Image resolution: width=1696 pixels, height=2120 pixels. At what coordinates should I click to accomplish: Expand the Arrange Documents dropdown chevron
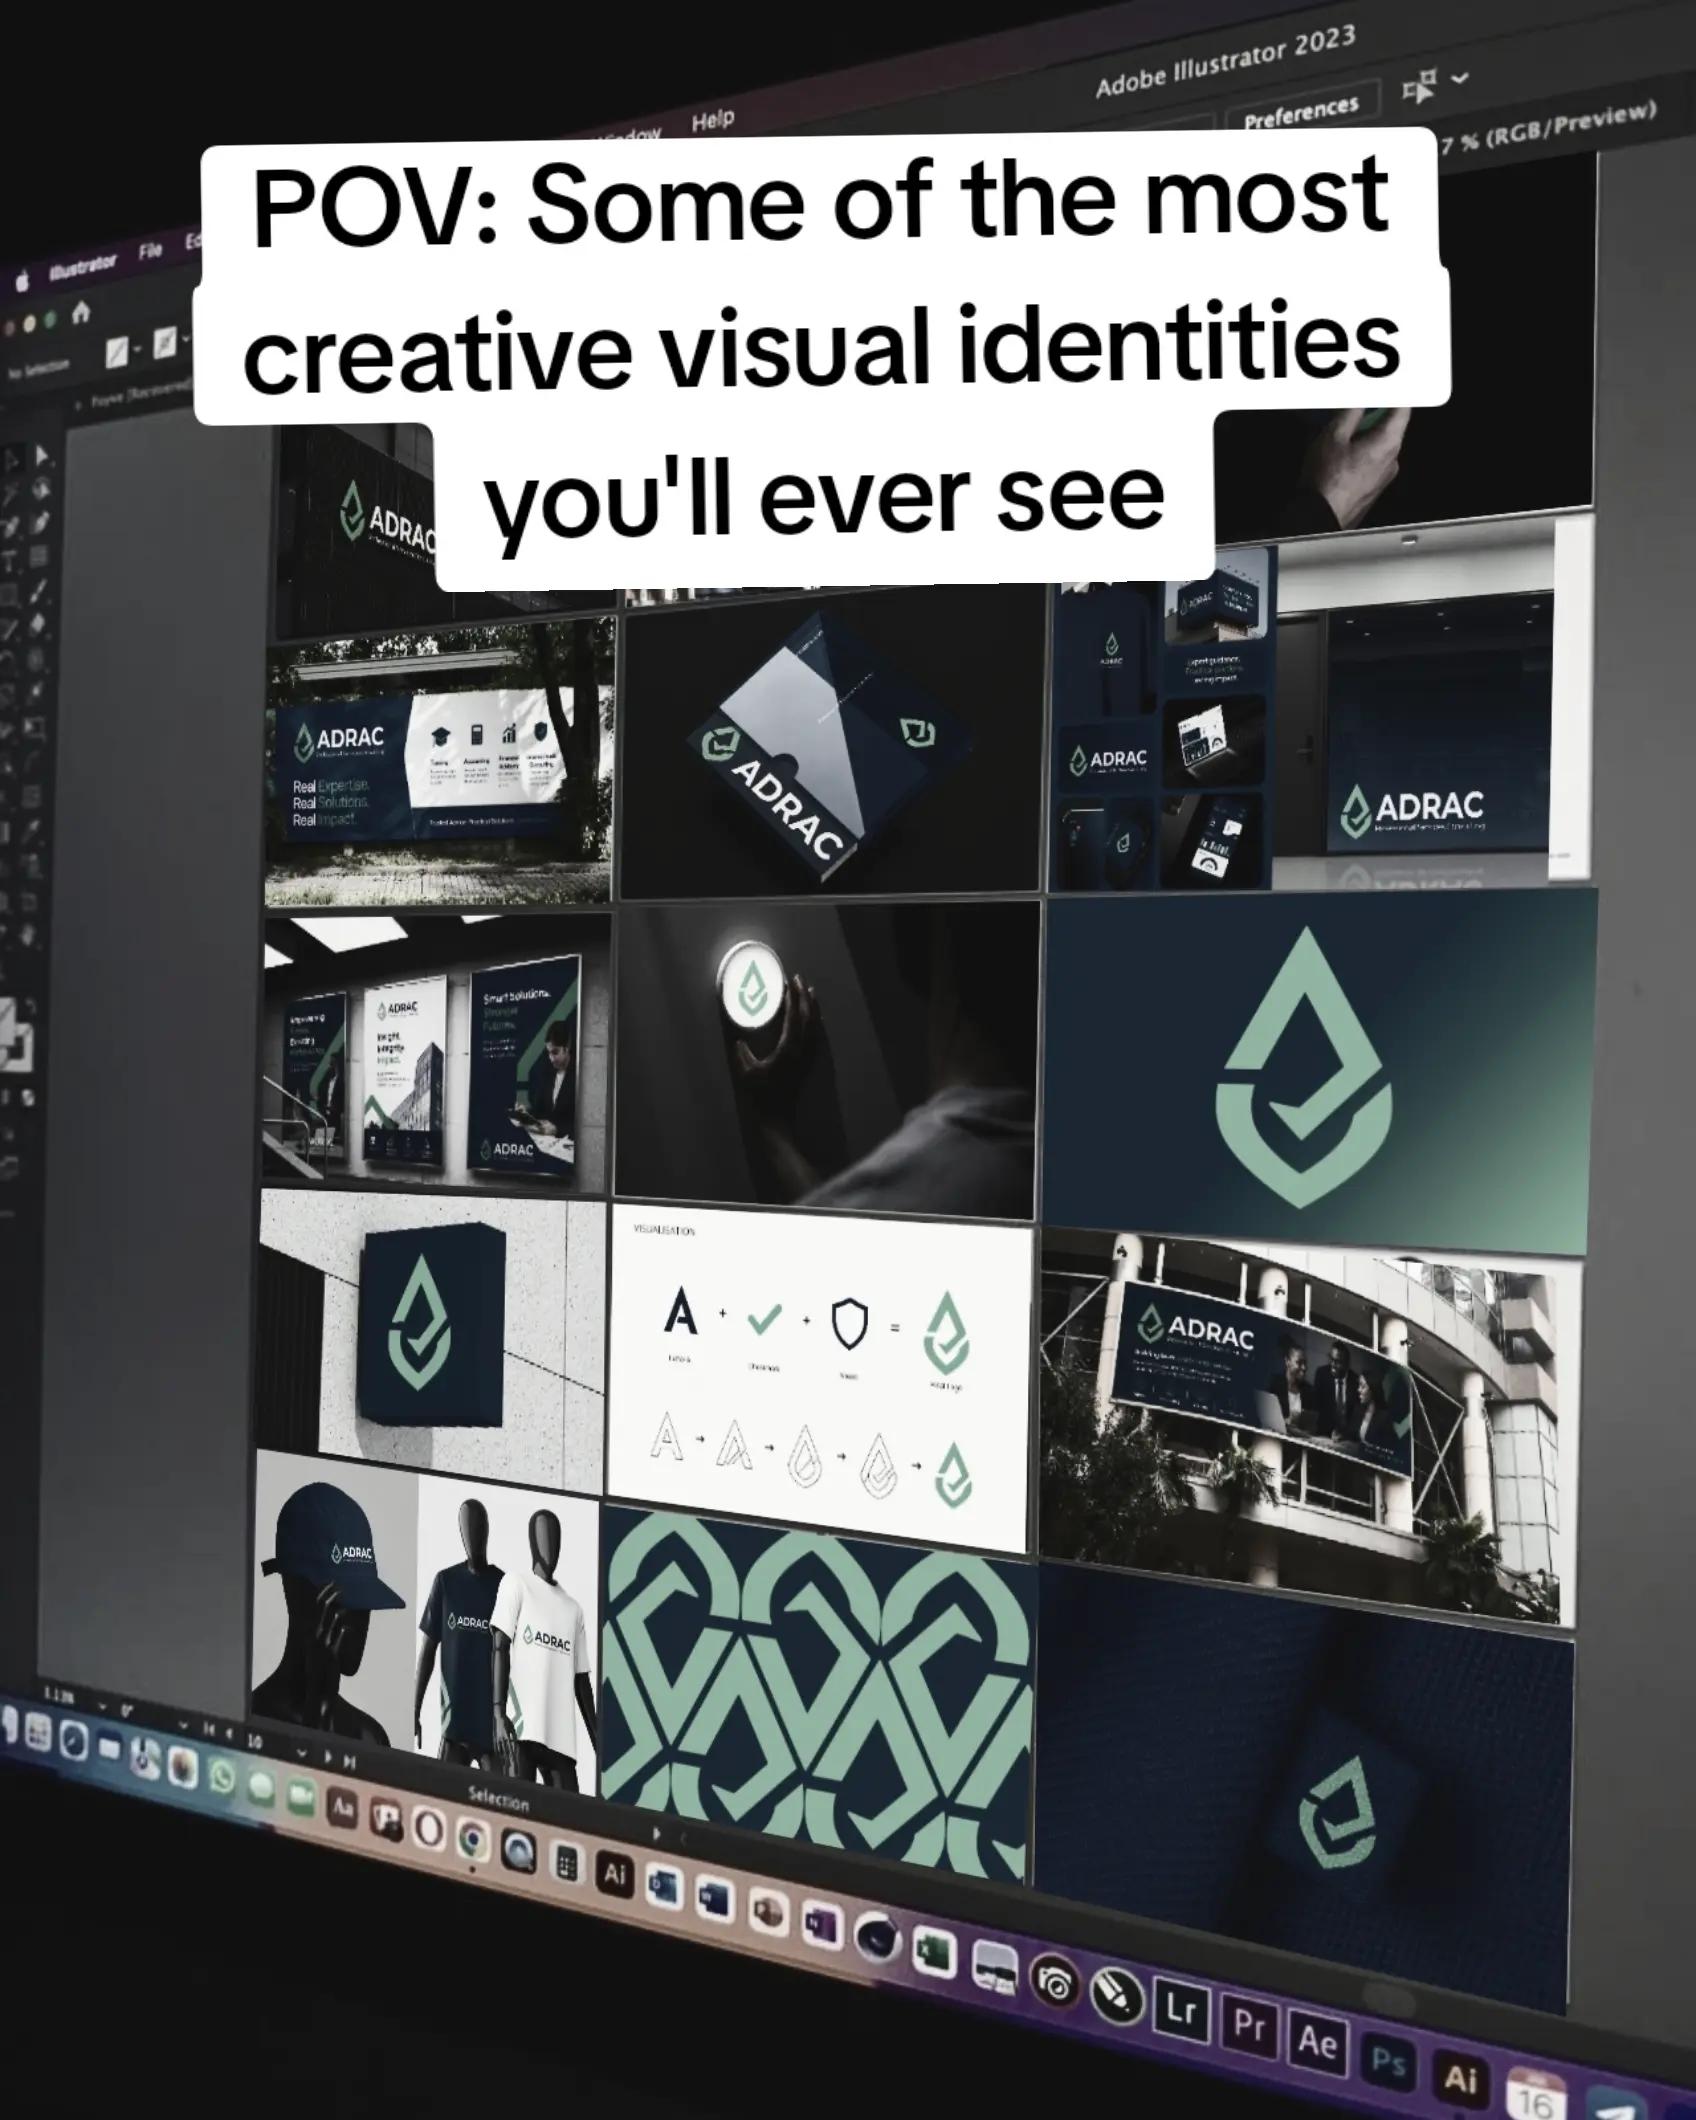1460,77
